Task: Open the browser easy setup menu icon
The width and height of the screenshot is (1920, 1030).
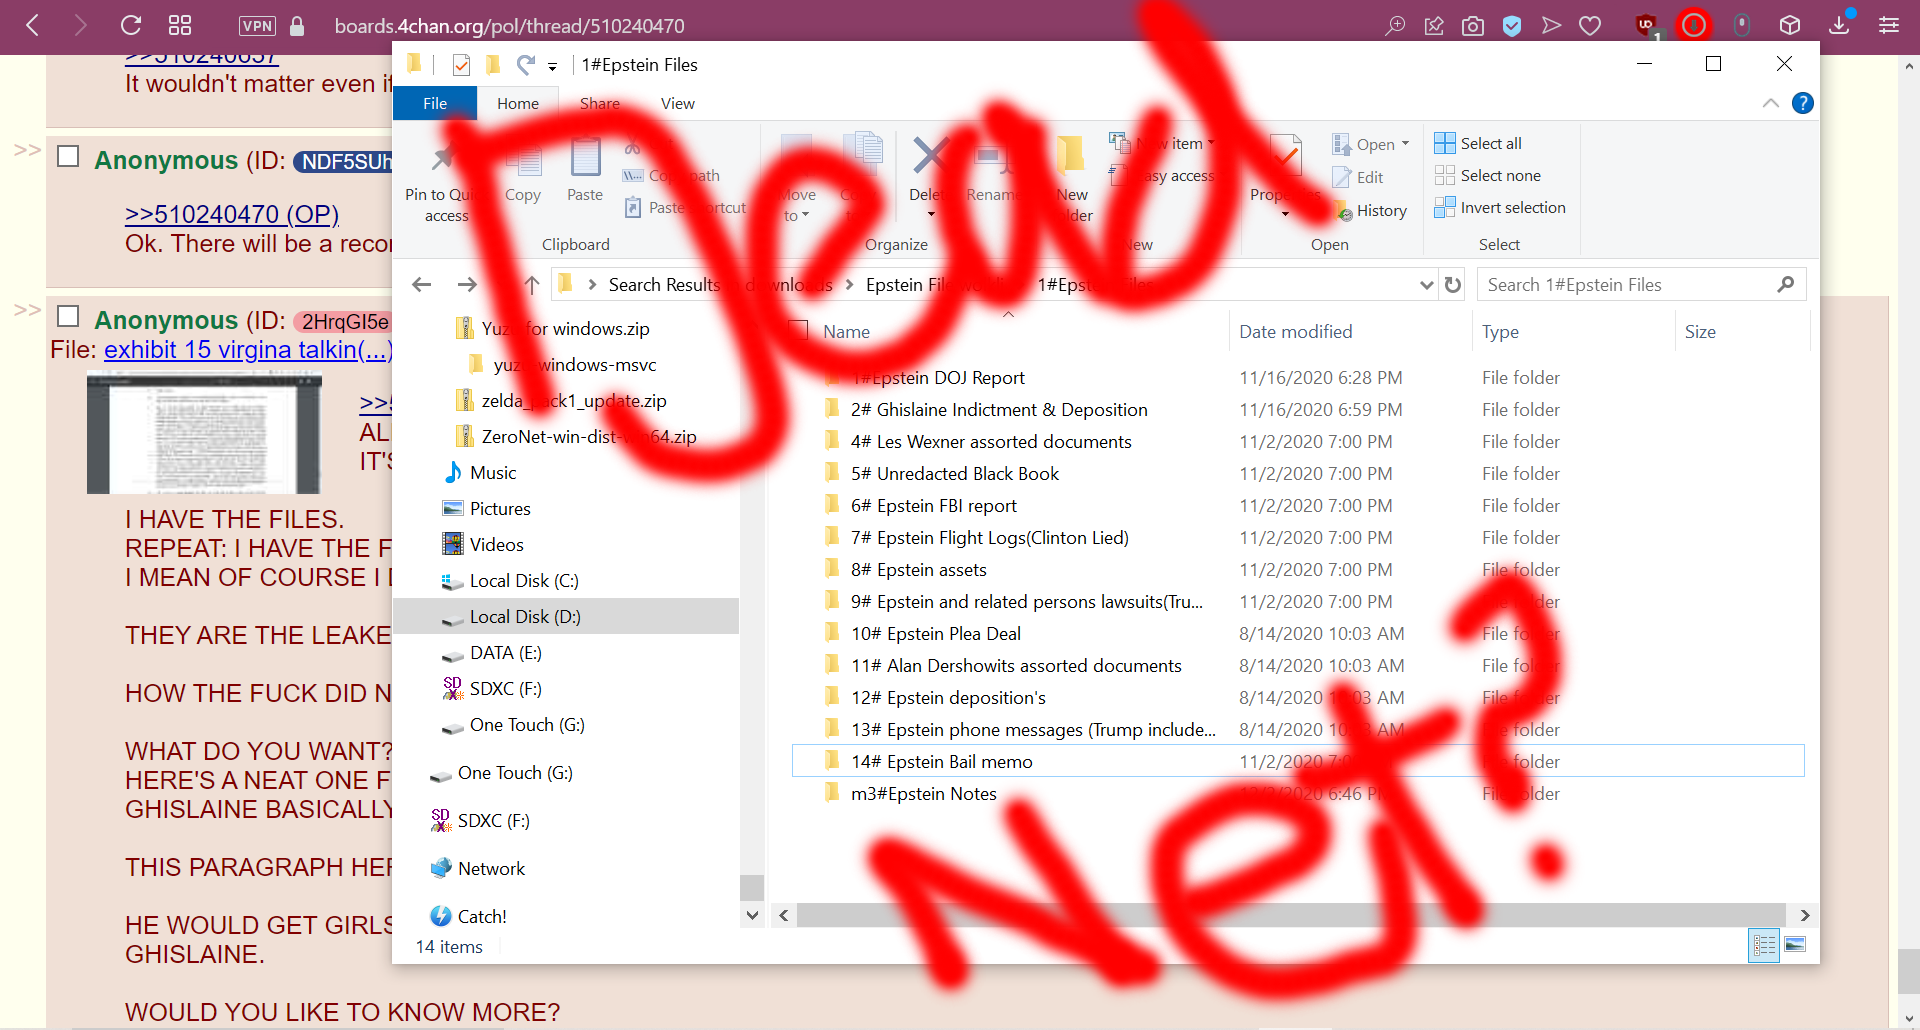Action: coord(1889,25)
